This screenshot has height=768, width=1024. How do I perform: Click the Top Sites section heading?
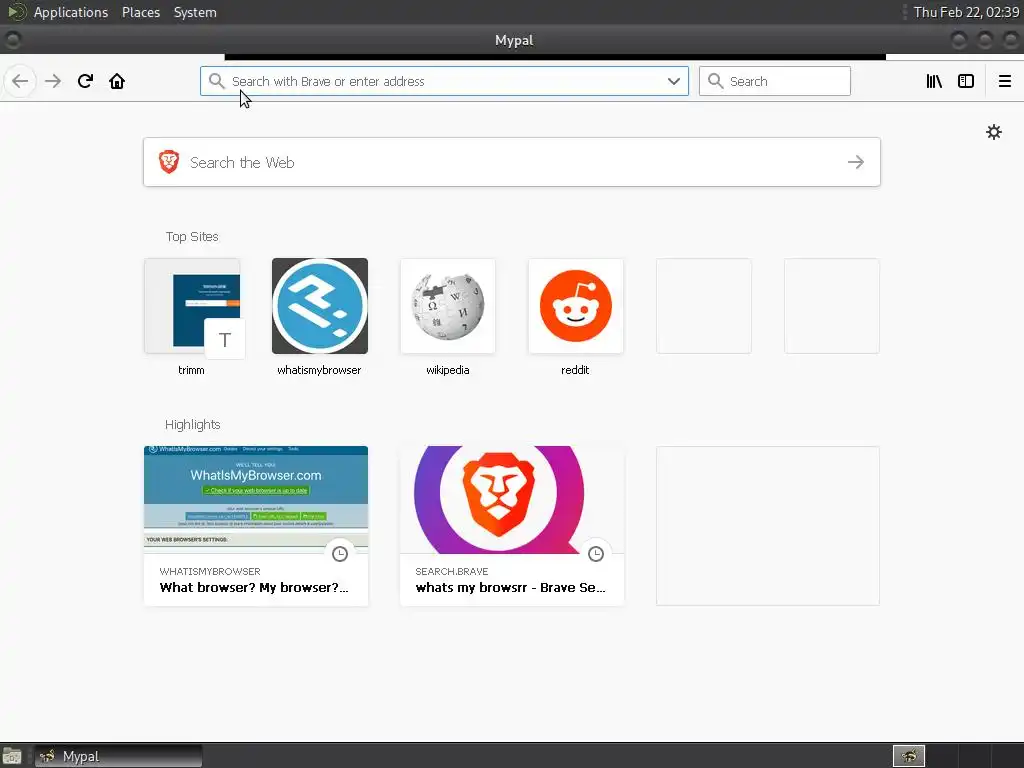[192, 236]
